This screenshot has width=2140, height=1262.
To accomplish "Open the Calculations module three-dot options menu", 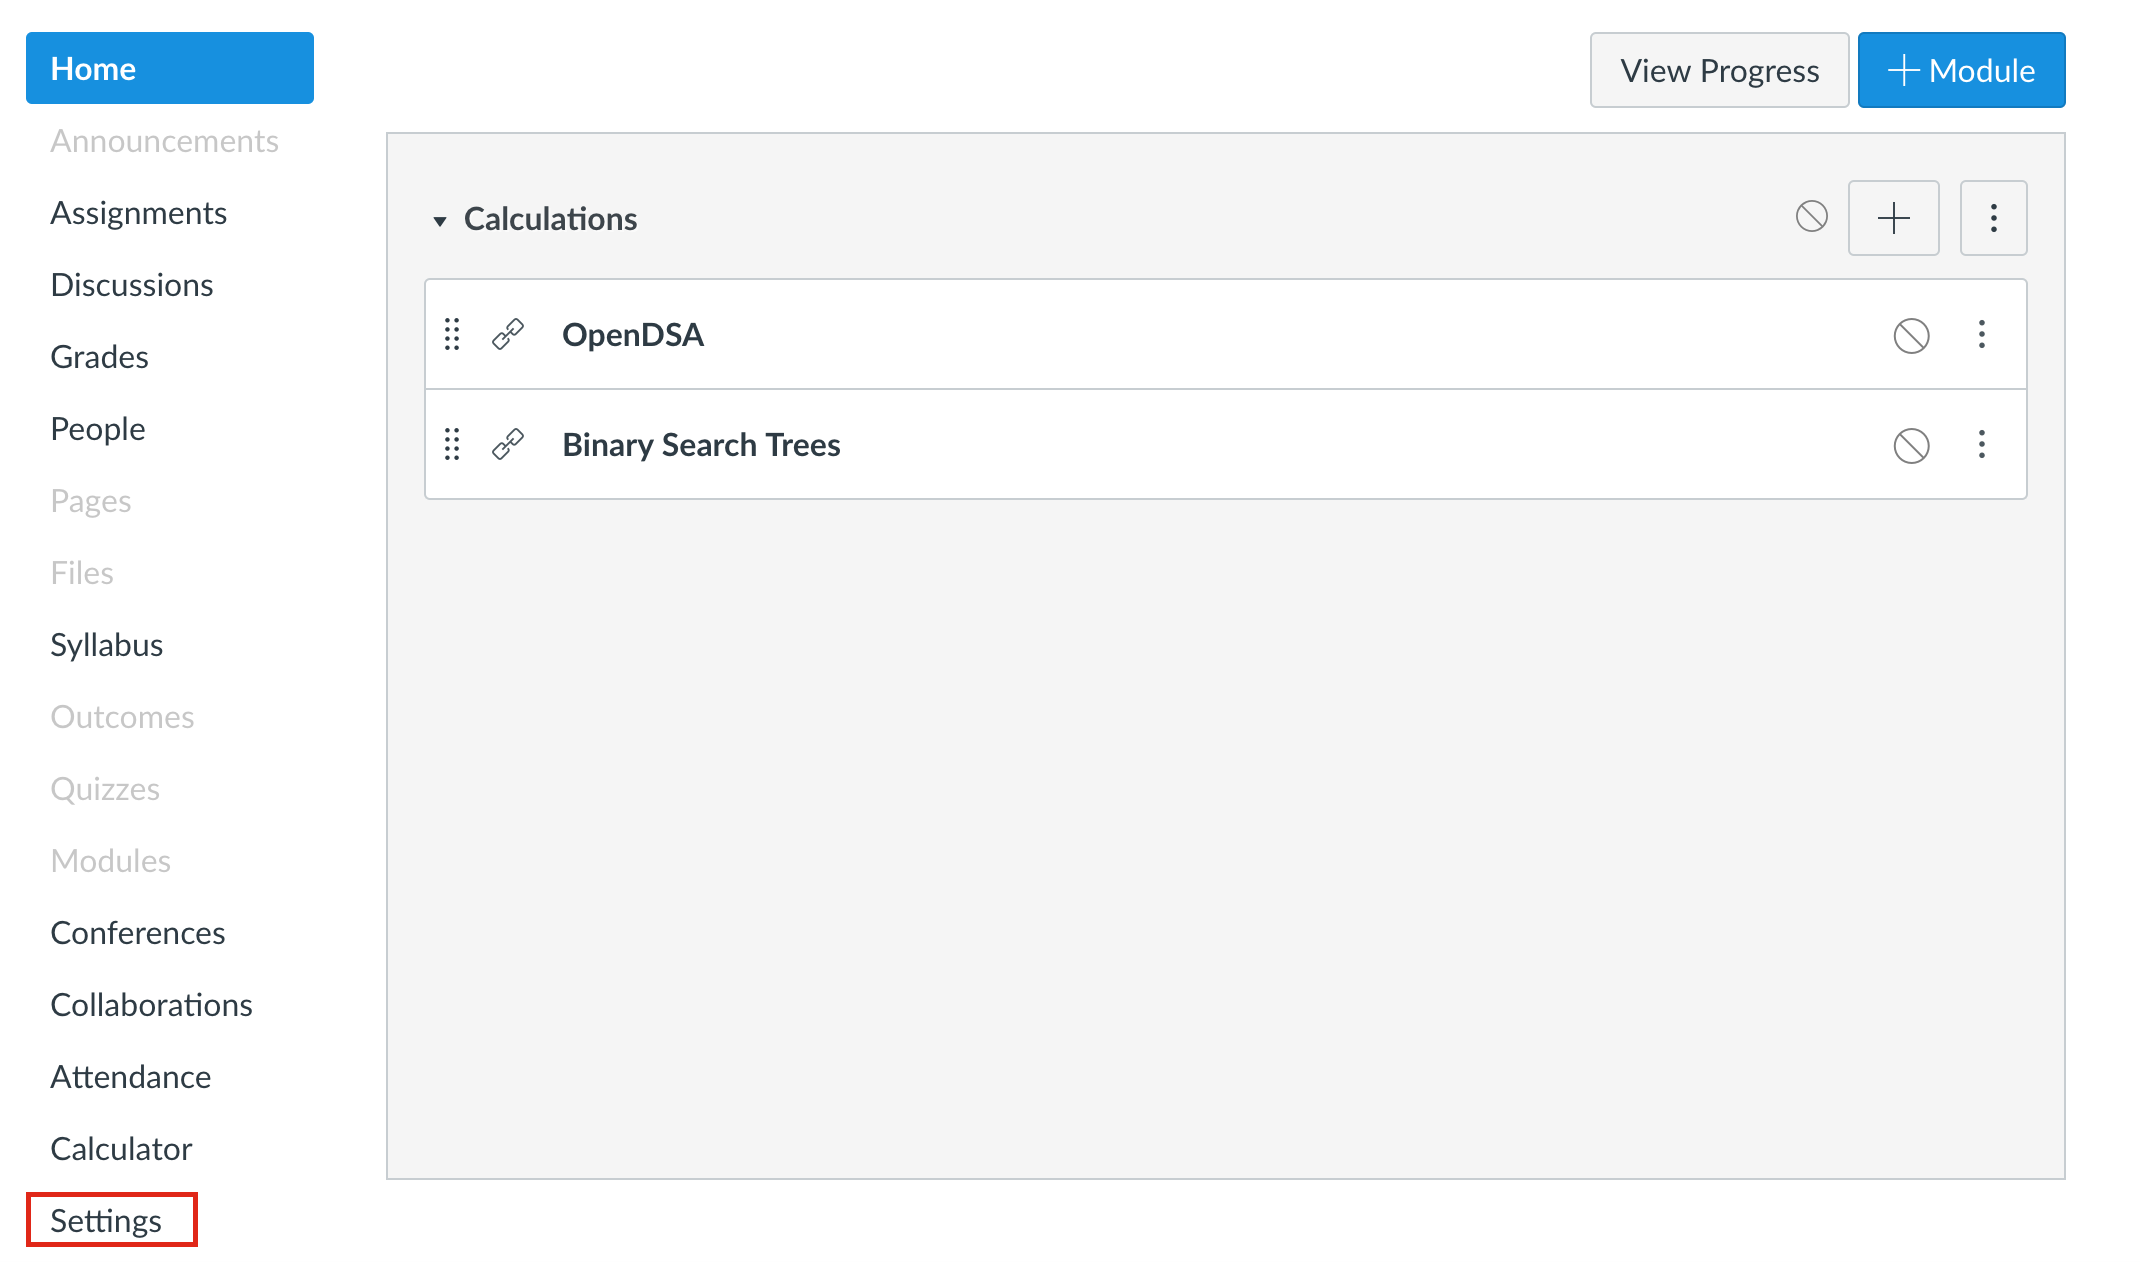I will coord(1993,218).
